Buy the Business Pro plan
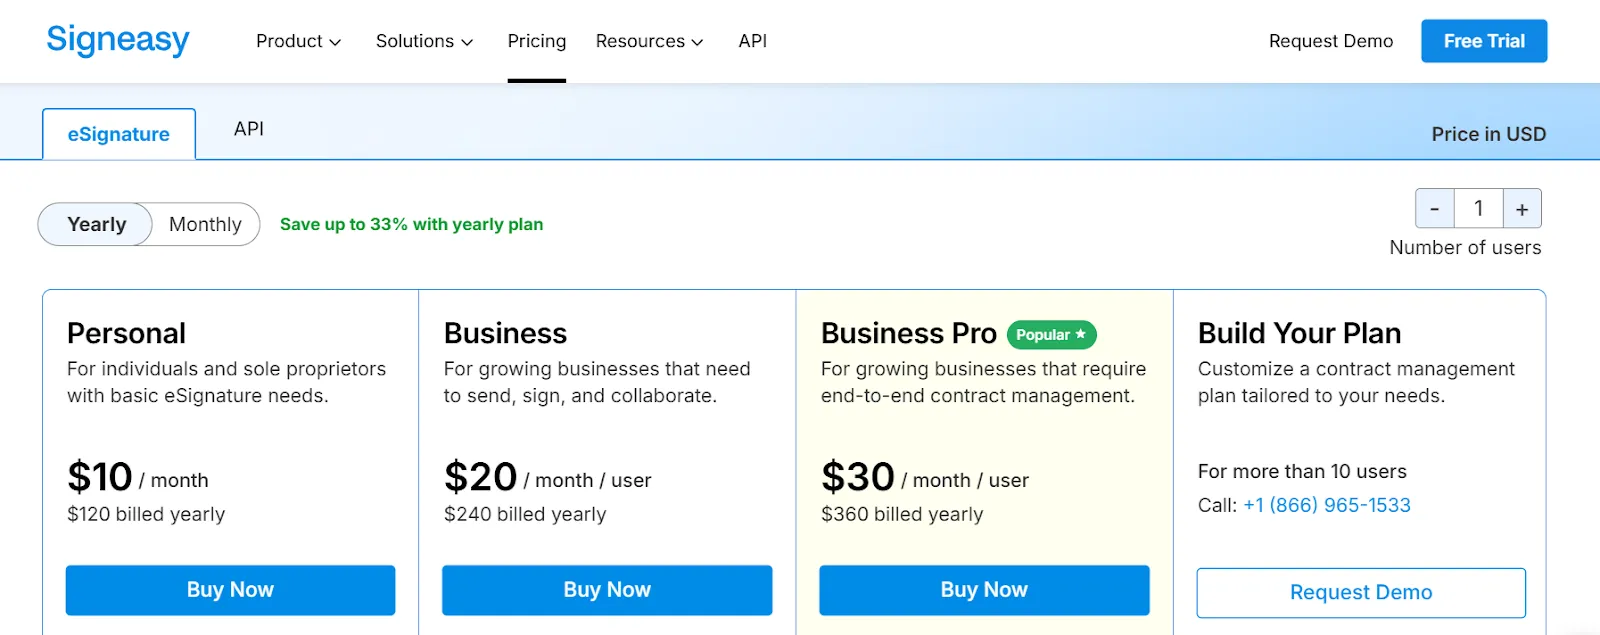The height and width of the screenshot is (635, 1600). (984, 590)
